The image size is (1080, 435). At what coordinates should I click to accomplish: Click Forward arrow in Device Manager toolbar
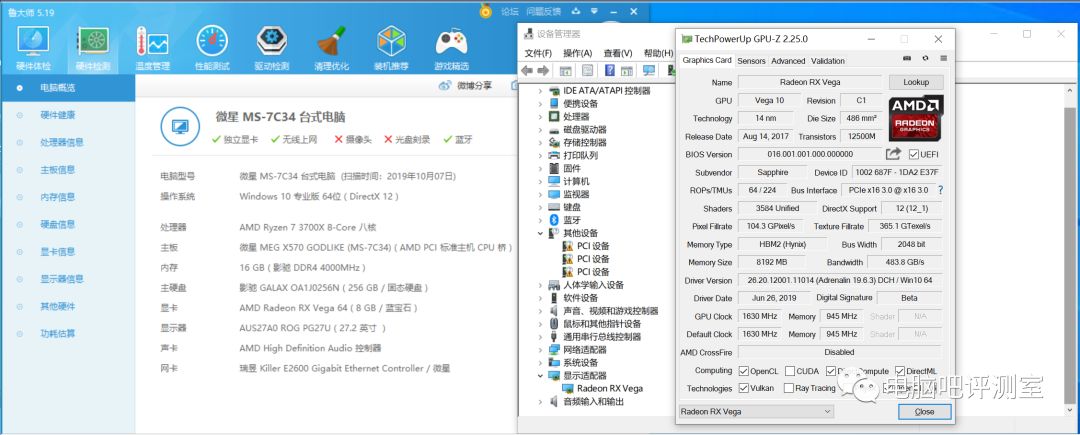[543, 70]
